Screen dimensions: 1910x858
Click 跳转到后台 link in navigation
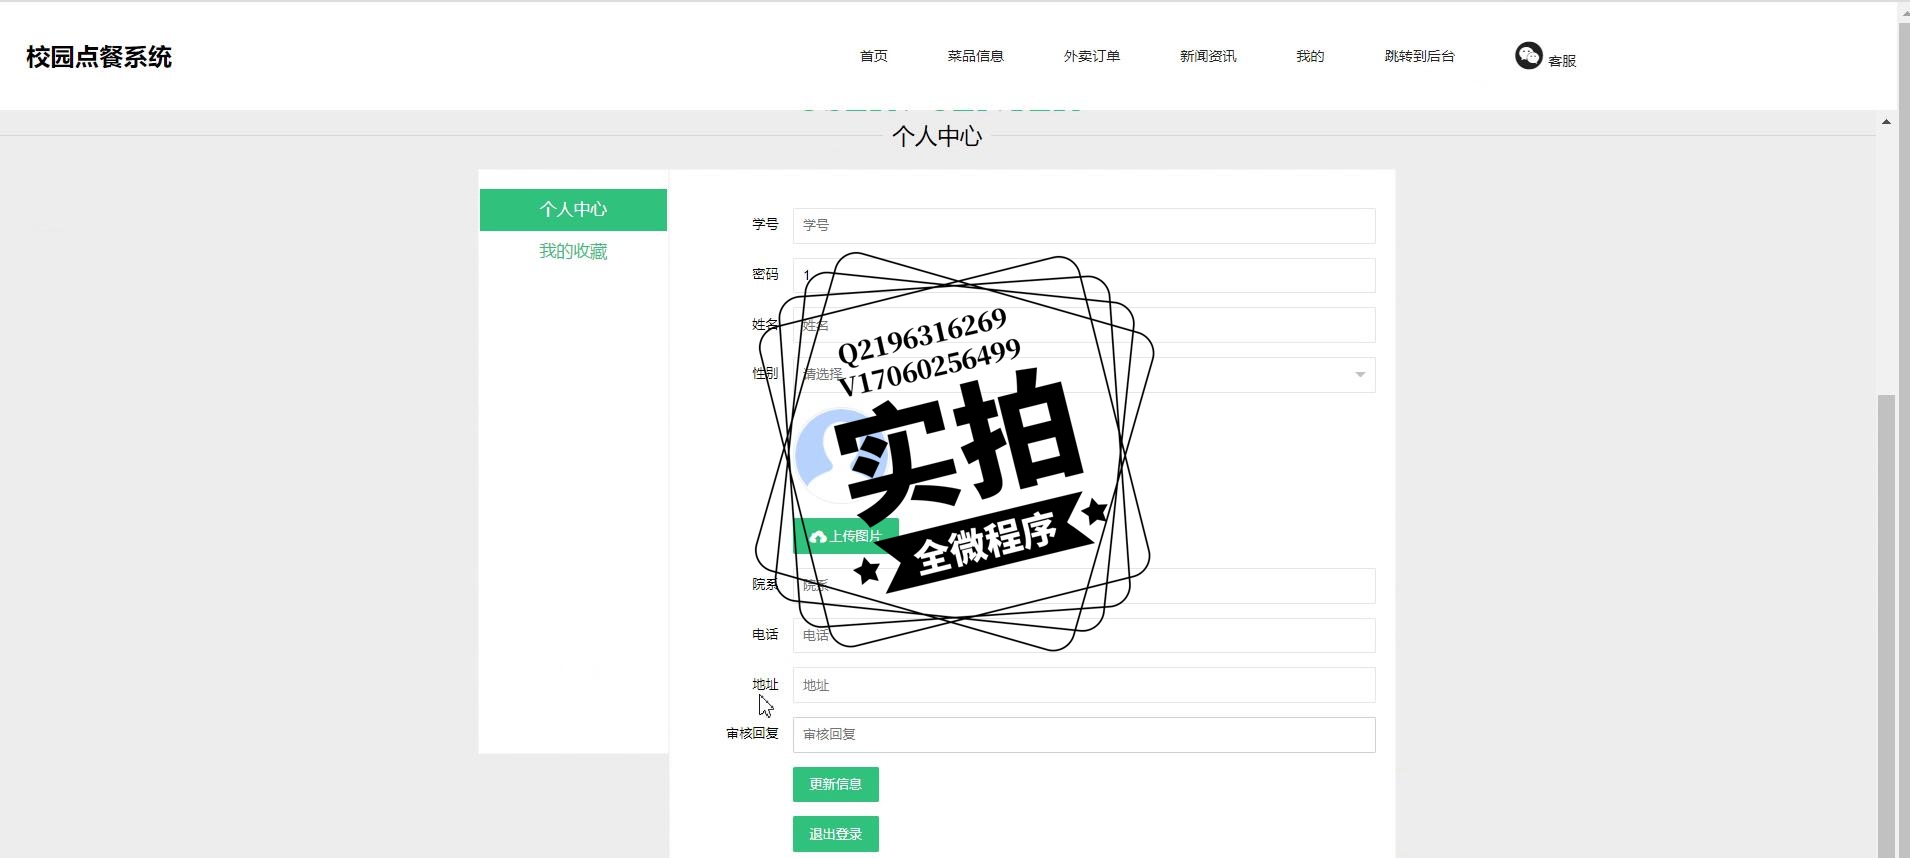click(1419, 56)
